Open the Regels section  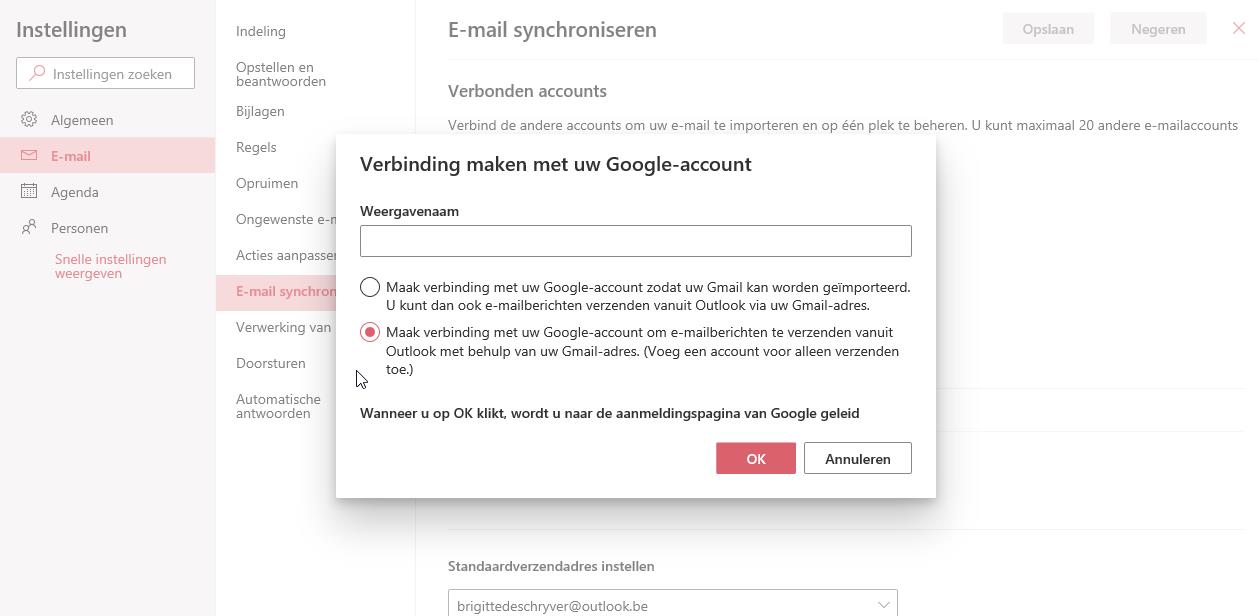pos(256,147)
